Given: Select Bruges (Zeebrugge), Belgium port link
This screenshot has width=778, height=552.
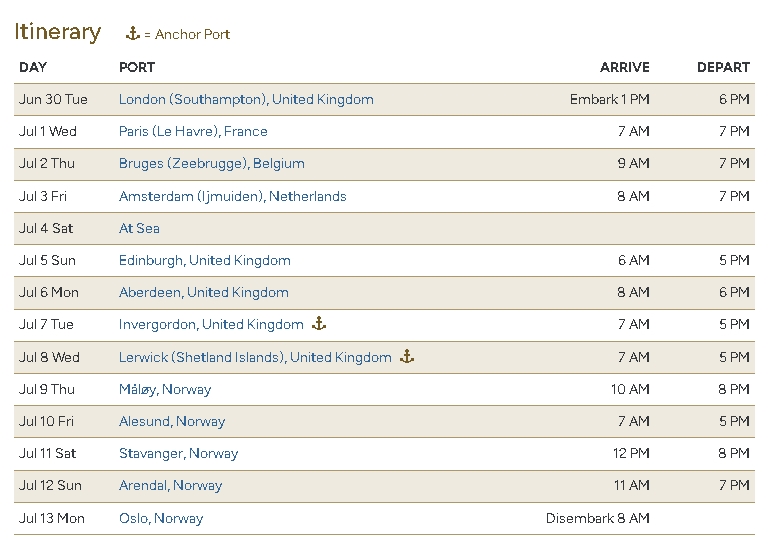Looking at the screenshot, I should pyautogui.click(x=211, y=163).
